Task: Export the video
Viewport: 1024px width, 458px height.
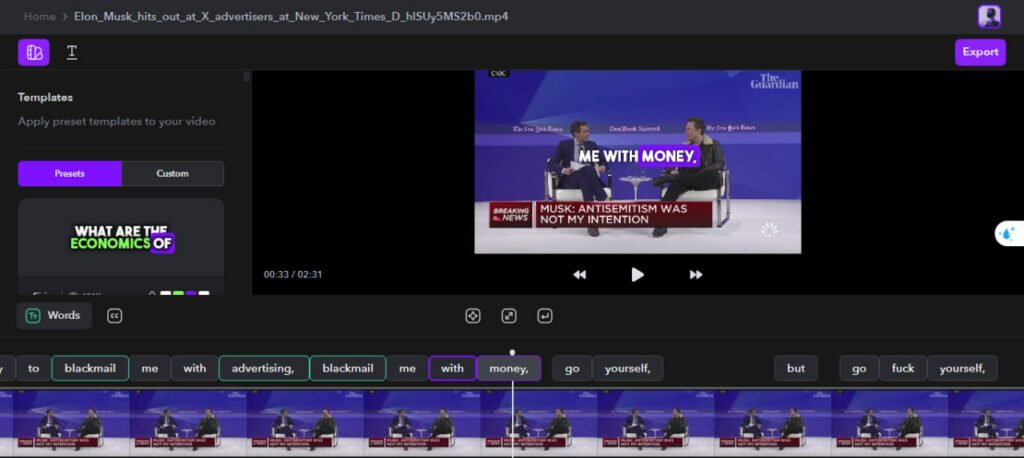Action: click(x=979, y=52)
